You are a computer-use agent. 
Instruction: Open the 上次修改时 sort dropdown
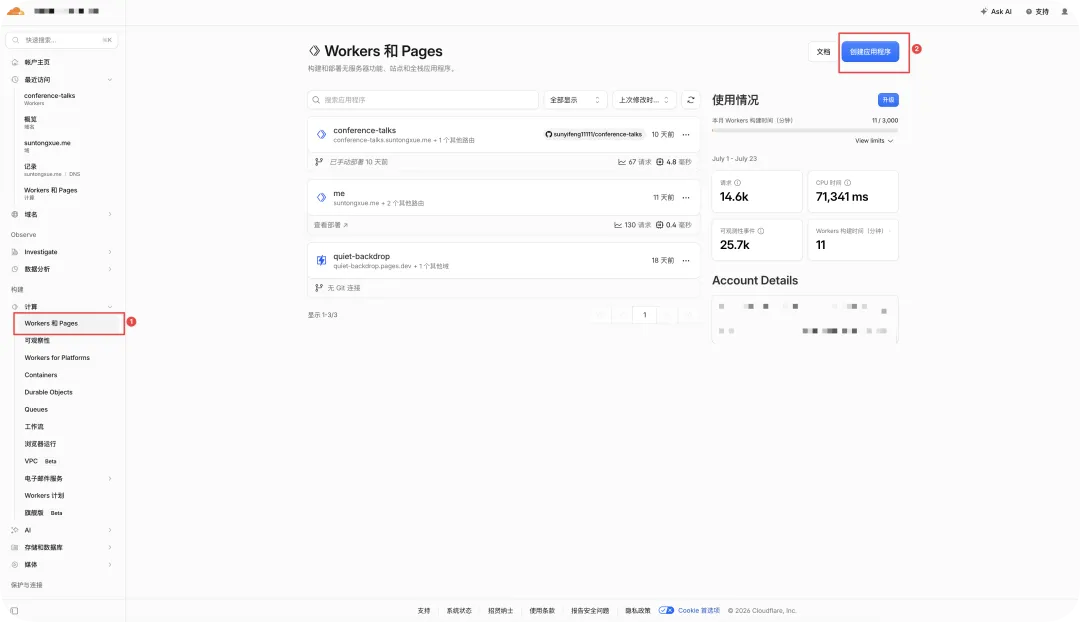pyautogui.click(x=644, y=100)
